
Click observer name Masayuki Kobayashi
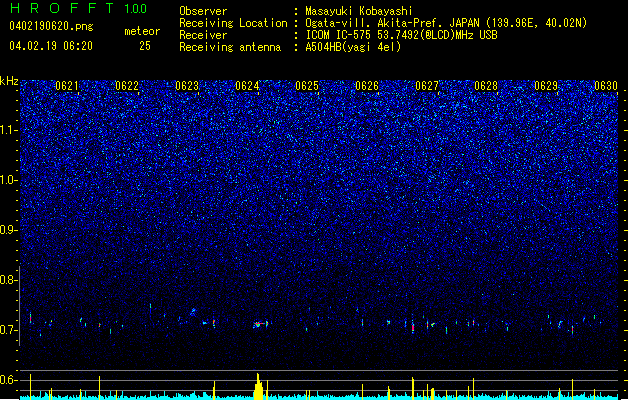point(359,11)
